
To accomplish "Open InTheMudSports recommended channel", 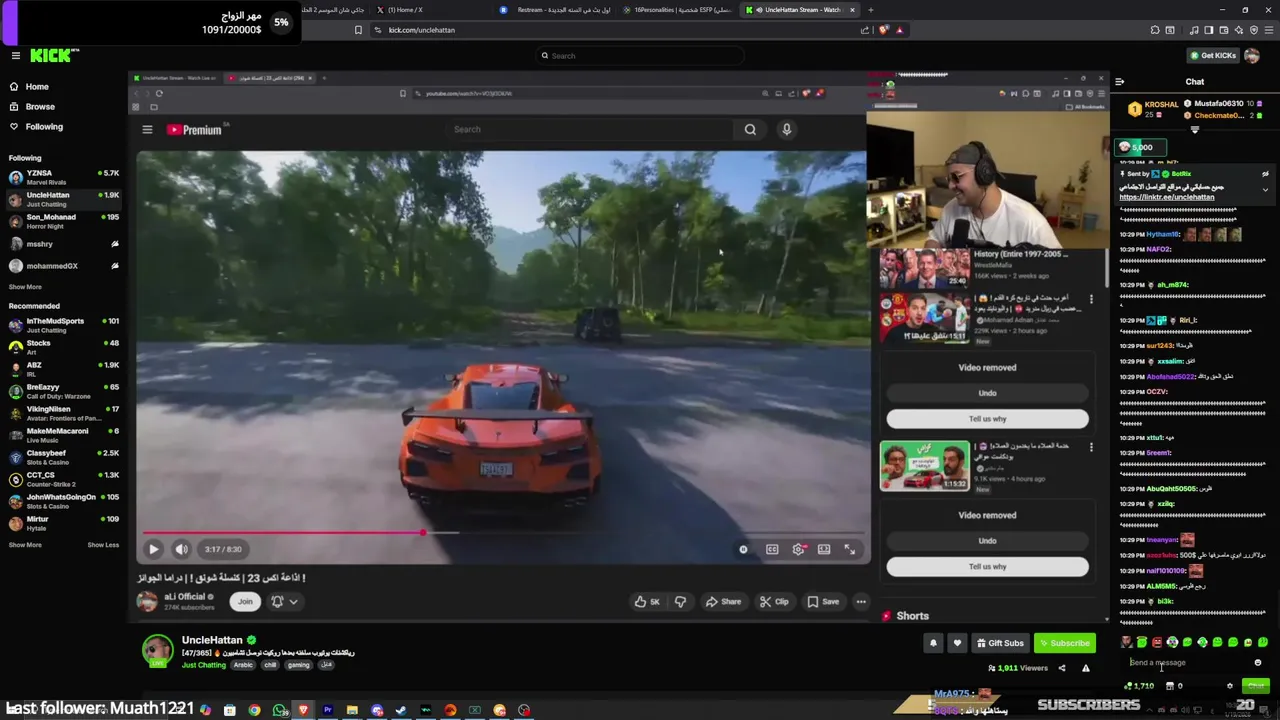I will (x=62, y=325).
